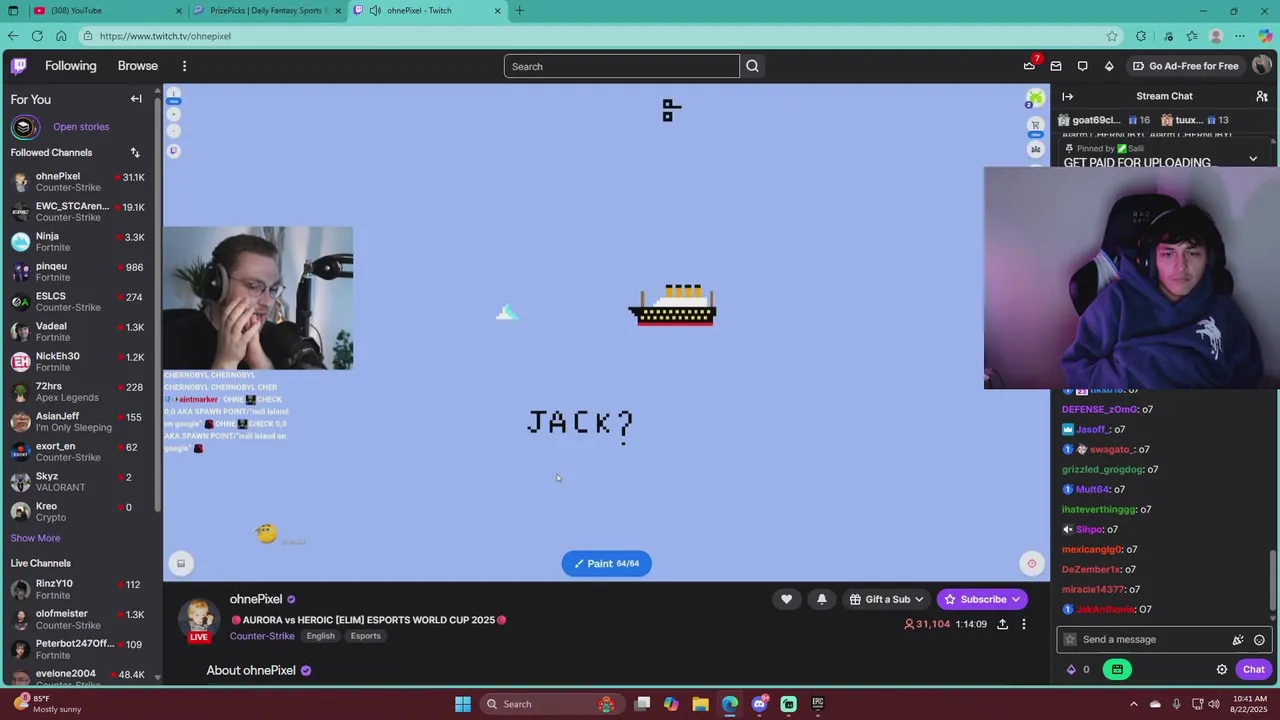The image size is (1280, 720).
Task: Collapse the For You sidebar
Action: coord(136,99)
